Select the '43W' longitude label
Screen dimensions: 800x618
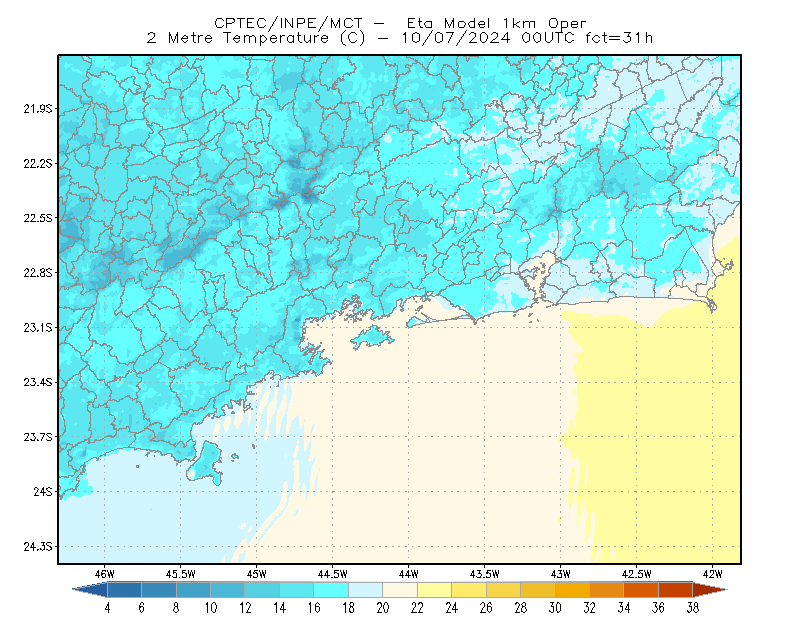pos(560,574)
